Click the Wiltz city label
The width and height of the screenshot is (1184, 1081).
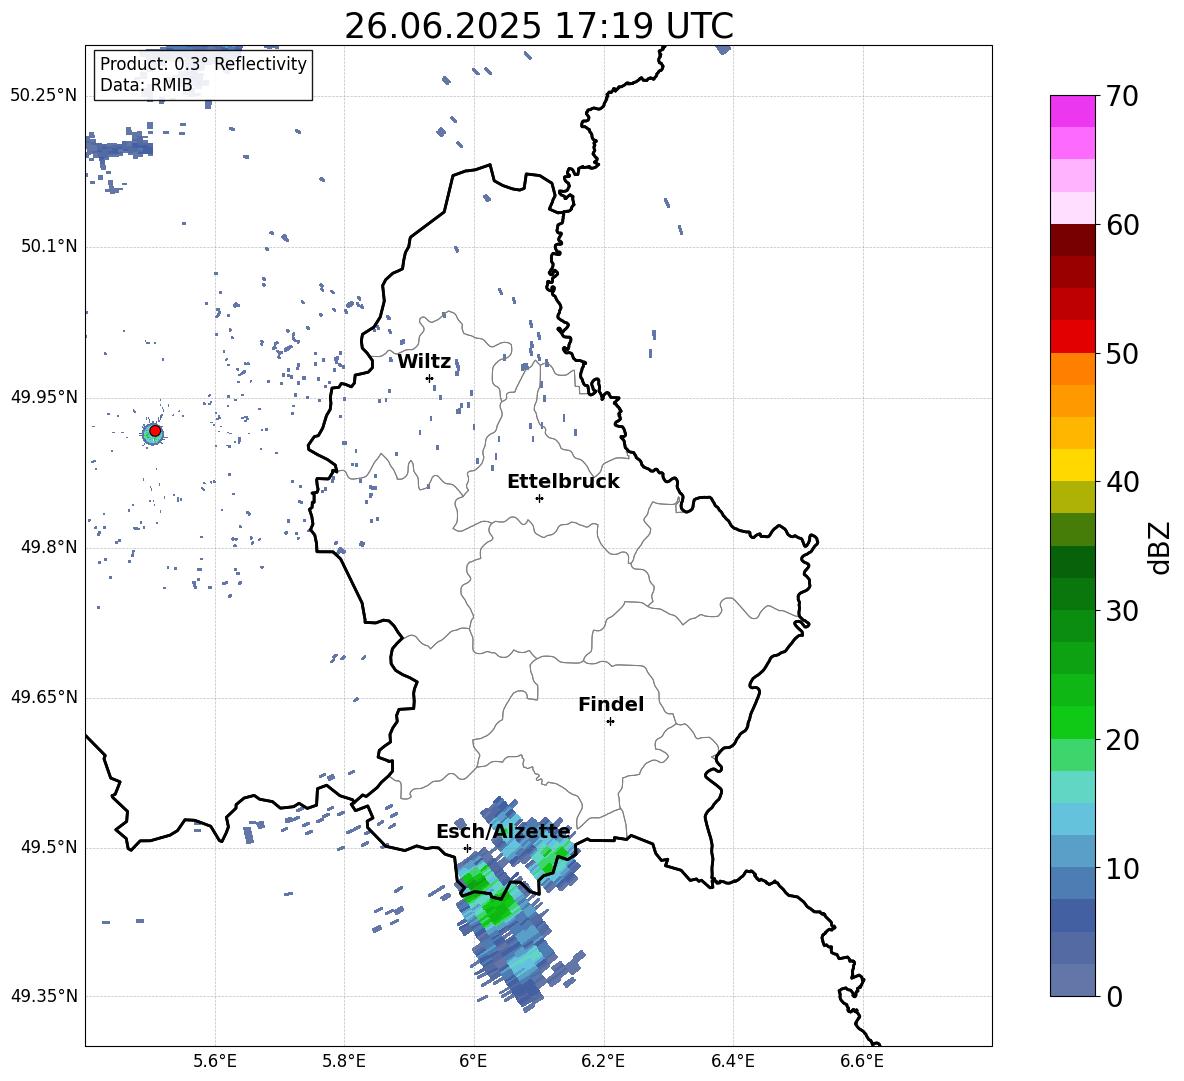(424, 362)
